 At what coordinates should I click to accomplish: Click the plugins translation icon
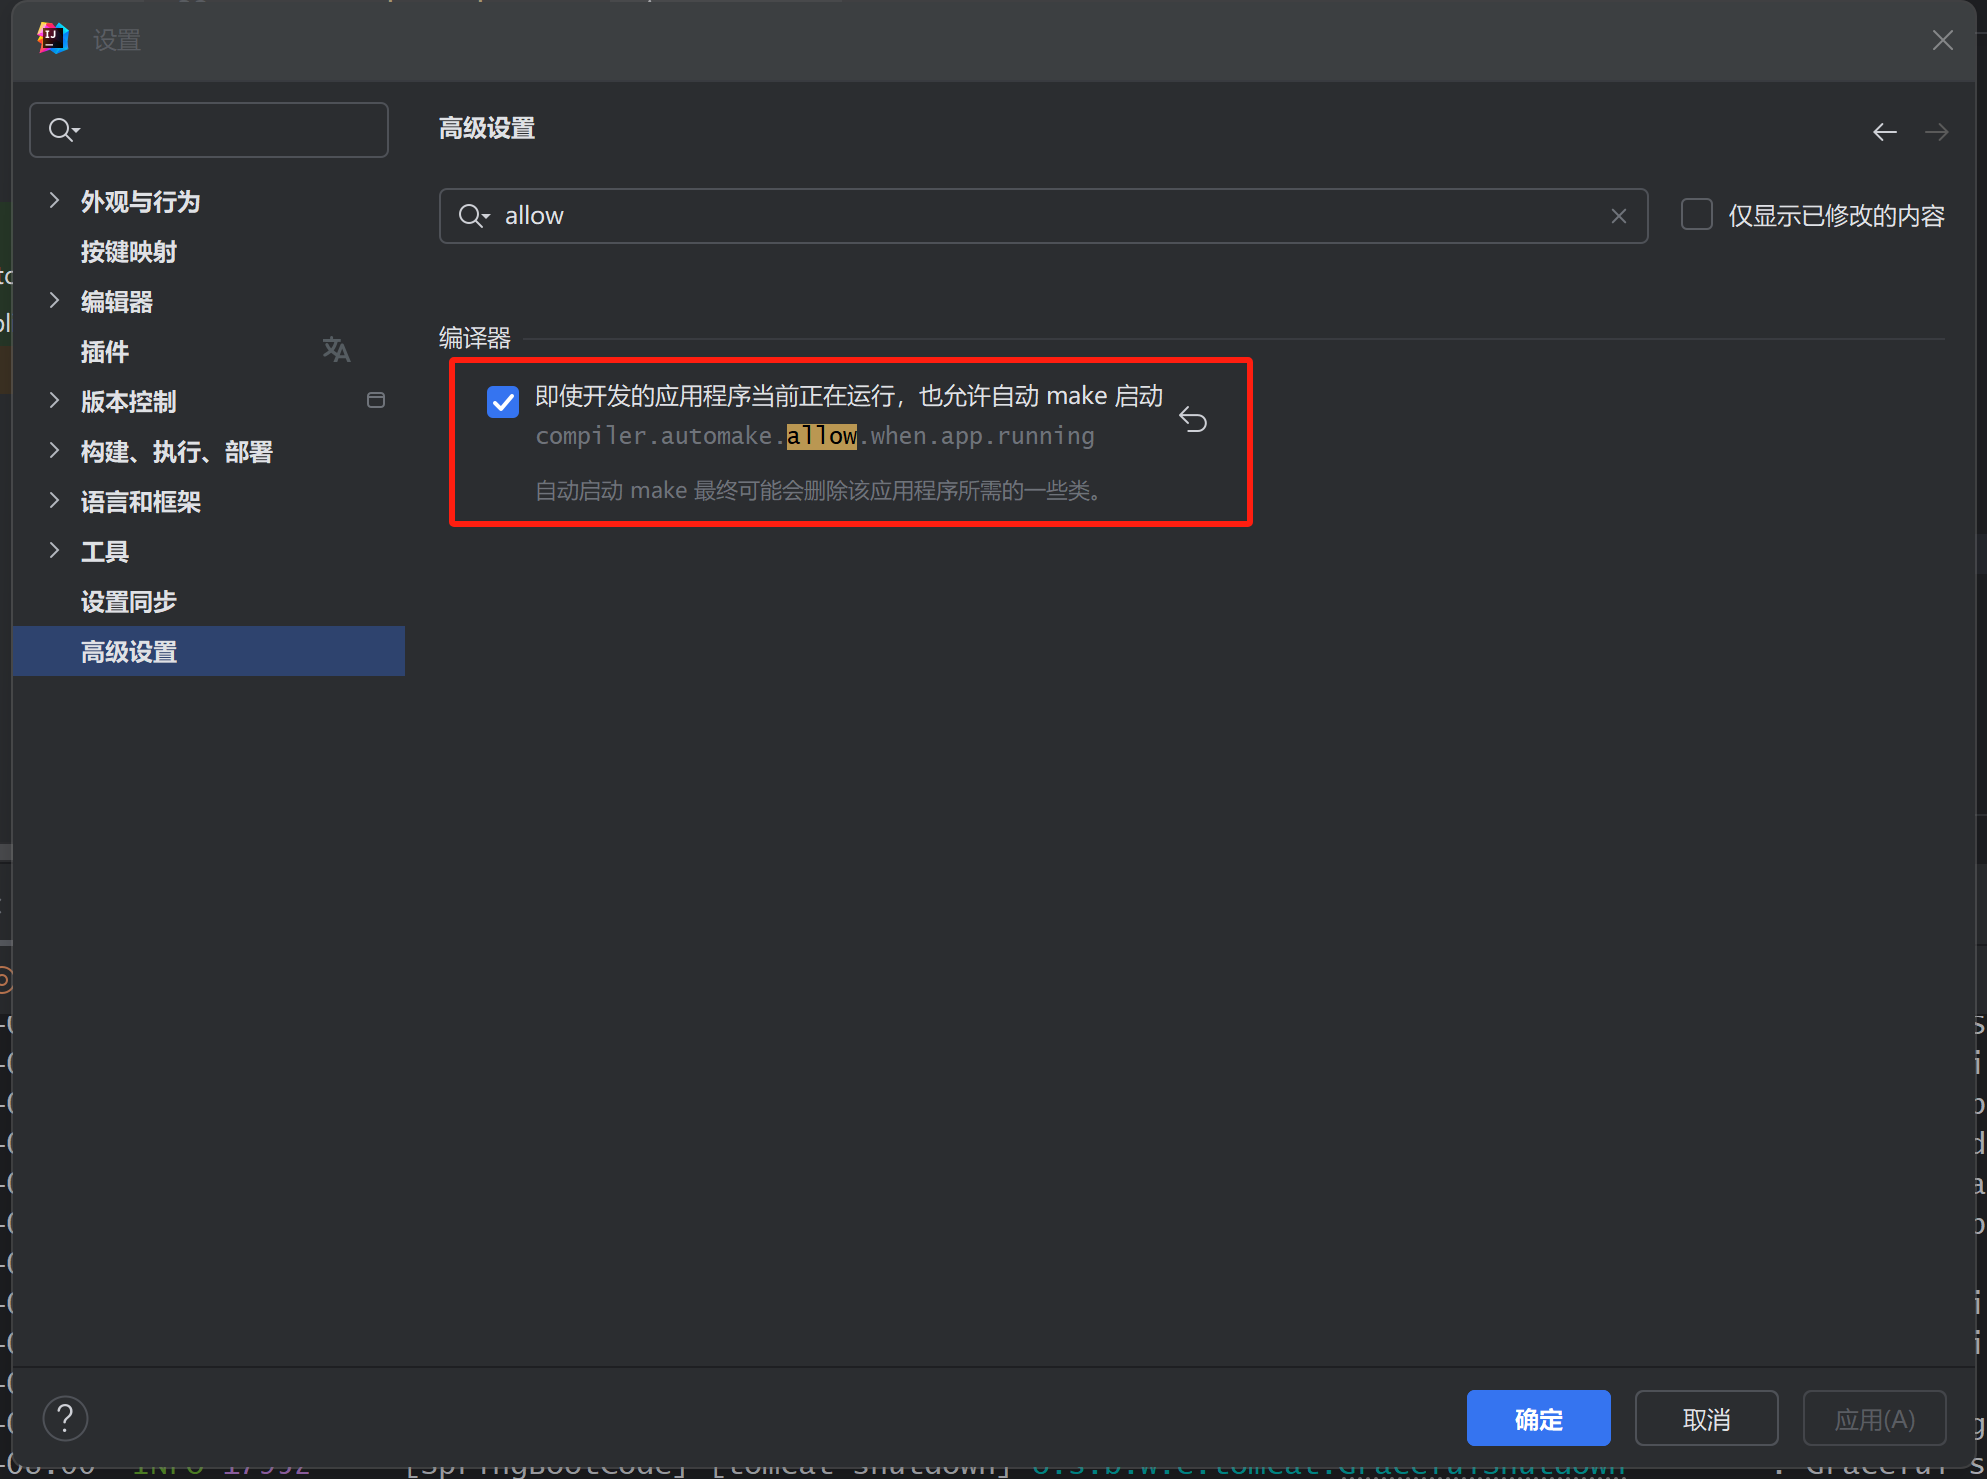pos(336,350)
